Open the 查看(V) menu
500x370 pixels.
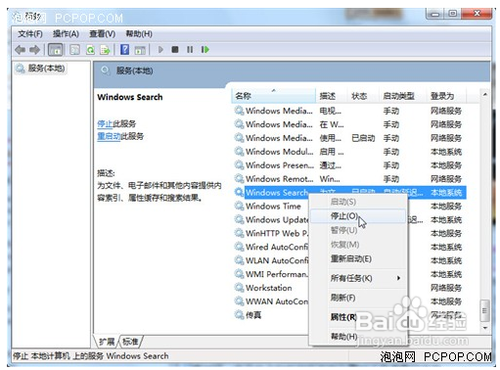(102, 34)
